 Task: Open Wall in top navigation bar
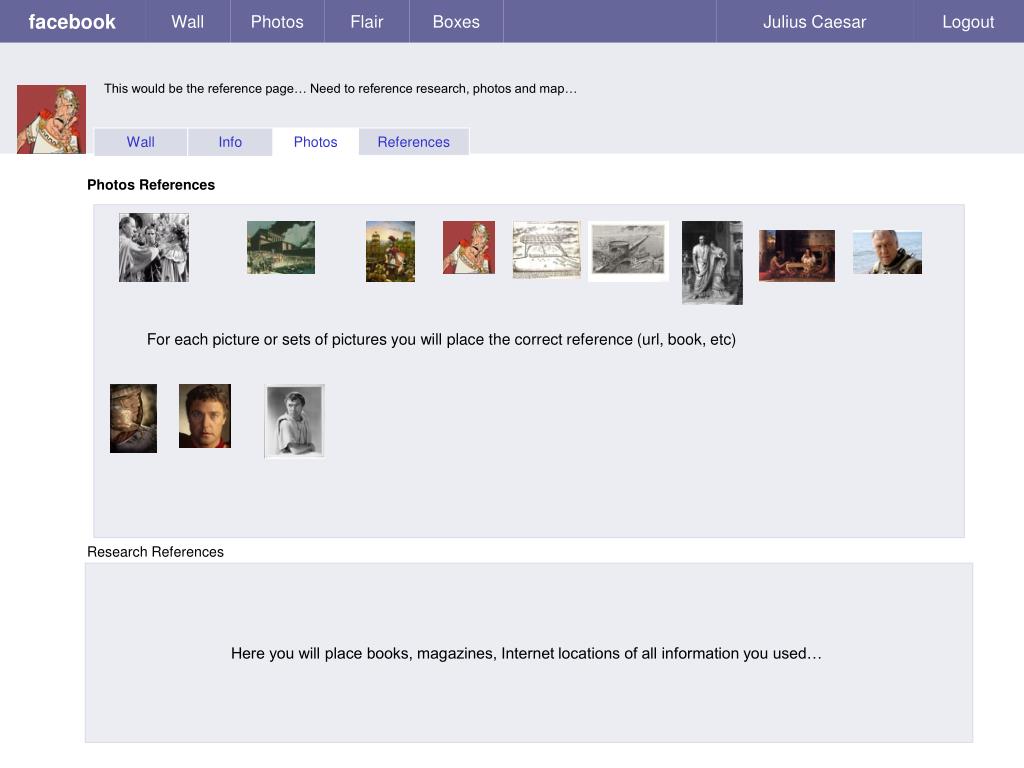(x=187, y=22)
